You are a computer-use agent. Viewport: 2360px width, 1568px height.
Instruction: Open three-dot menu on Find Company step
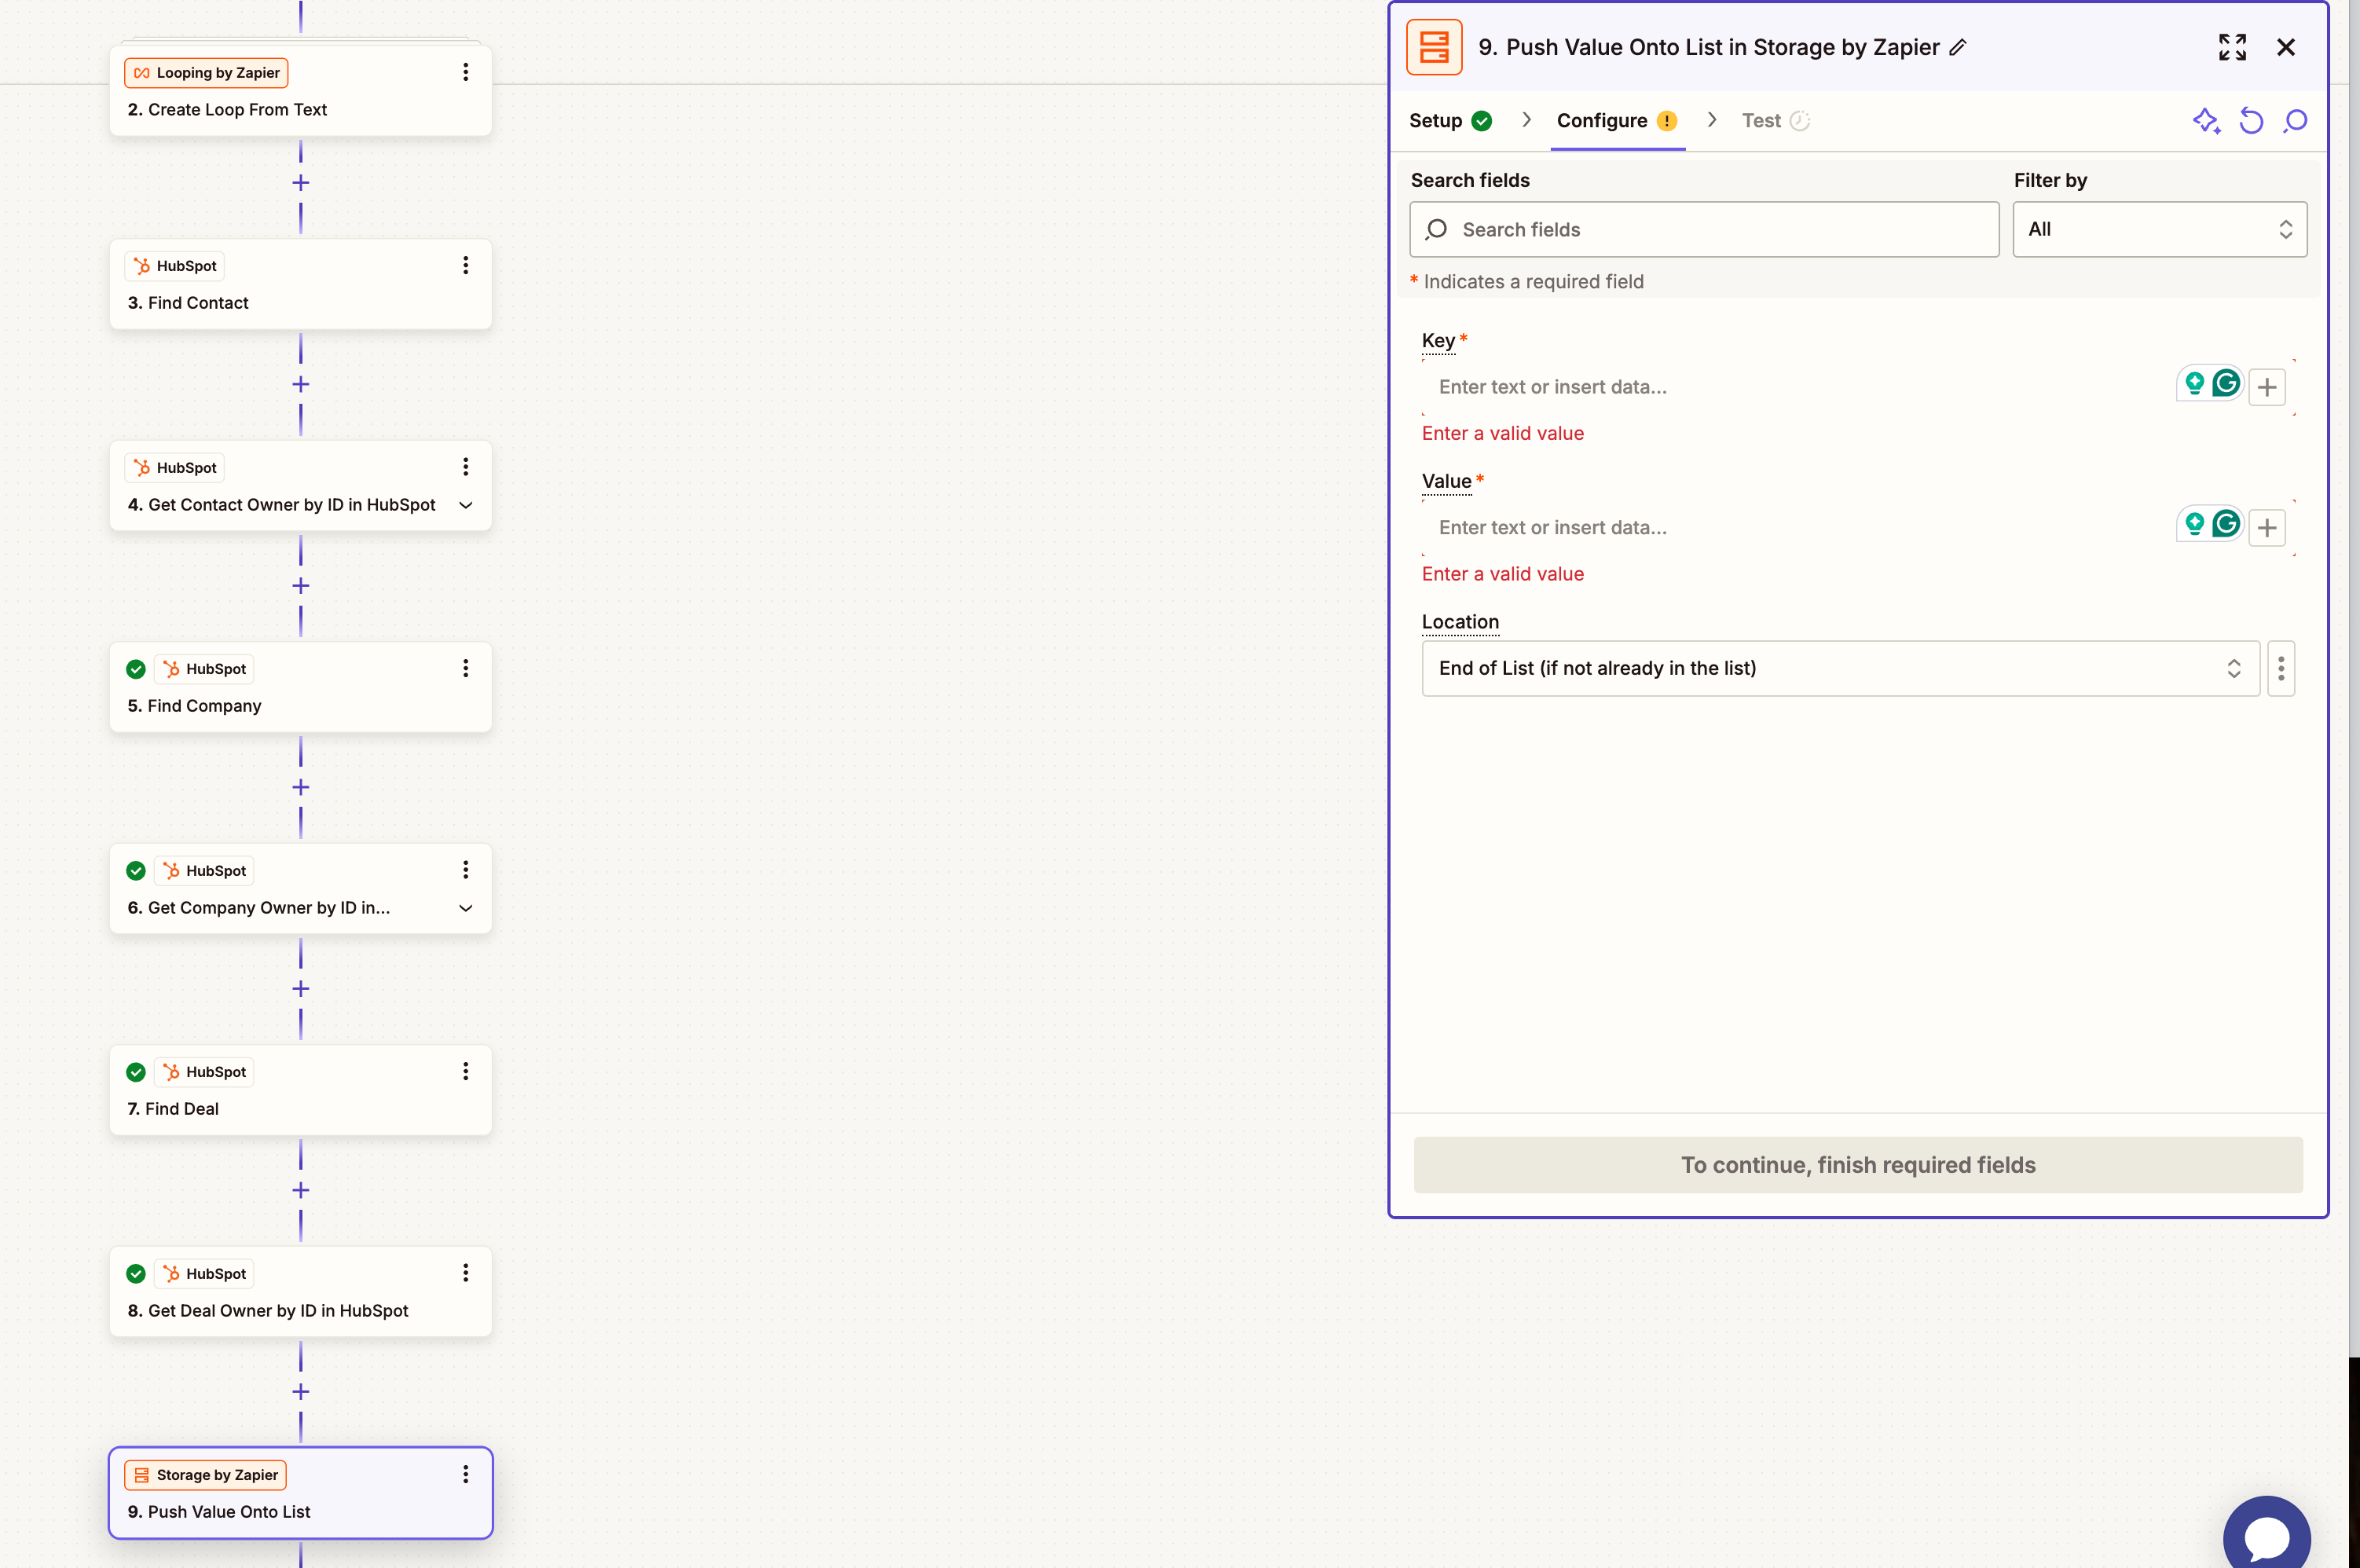465,668
